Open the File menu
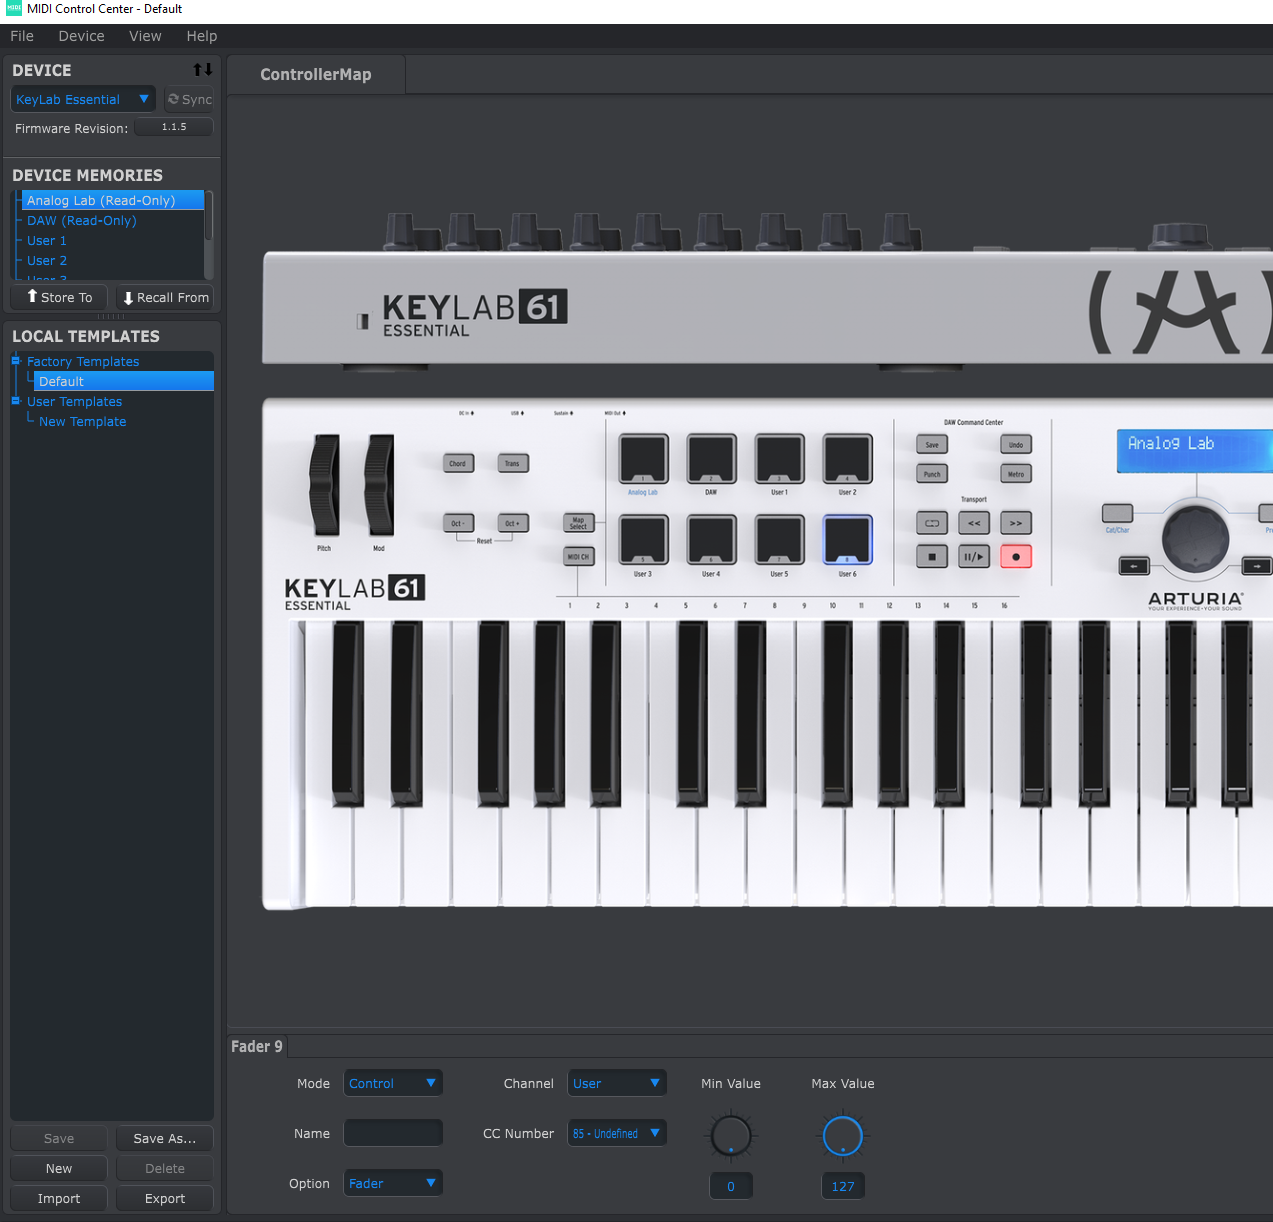 coord(22,36)
